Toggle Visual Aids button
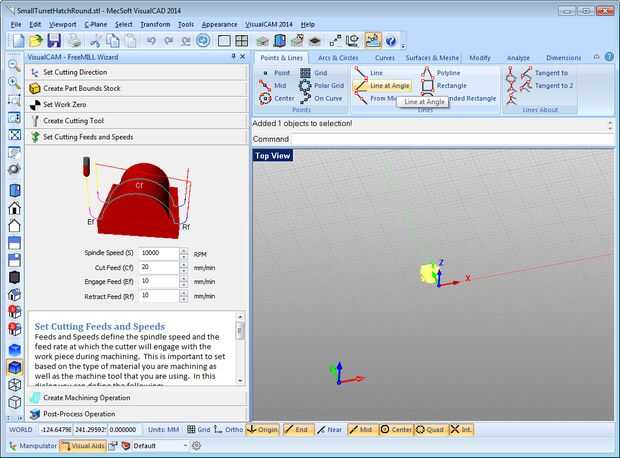Screen dimensions: 620x458 (x=82, y=446)
